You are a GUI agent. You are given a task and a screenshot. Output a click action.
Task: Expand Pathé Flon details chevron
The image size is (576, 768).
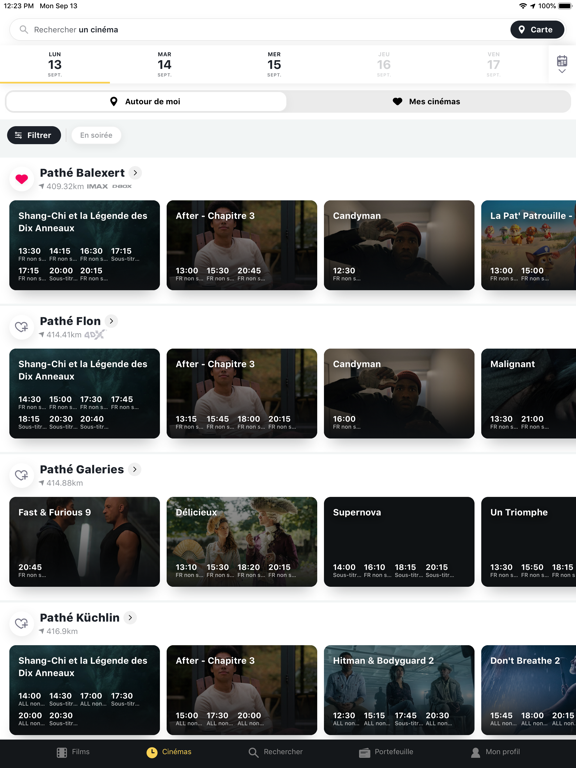[111, 321]
